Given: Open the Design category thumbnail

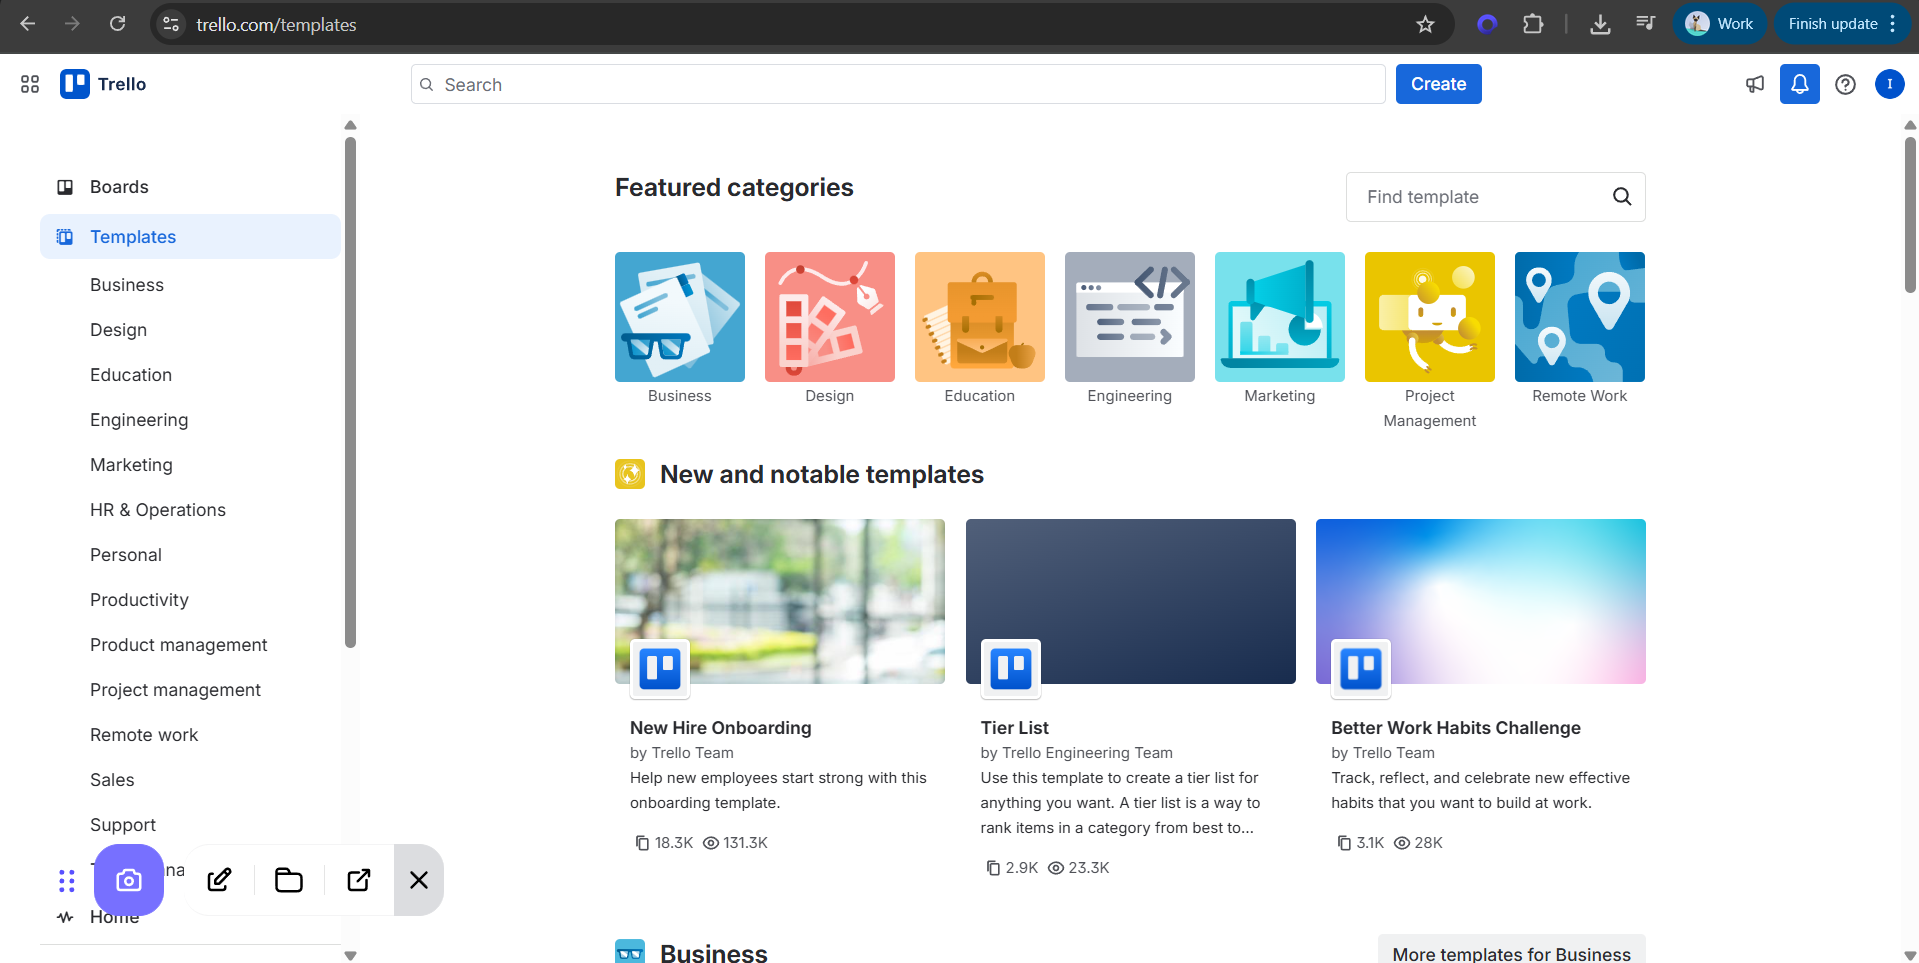Looking at the screenshot, I should coord(830,317).
